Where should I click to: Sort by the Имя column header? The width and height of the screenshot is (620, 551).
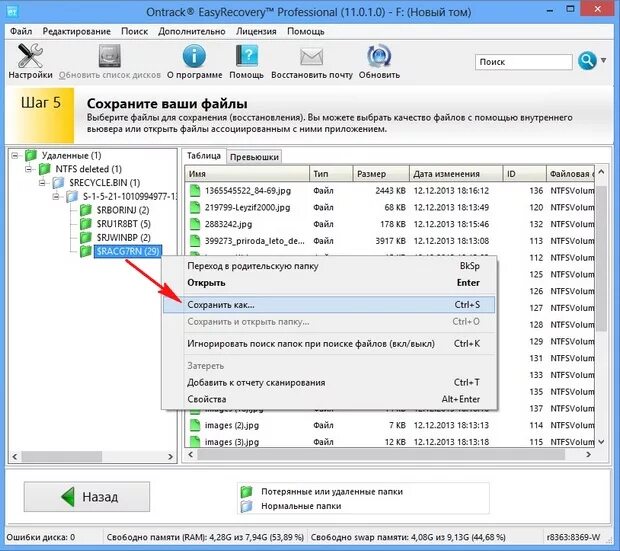247,174
